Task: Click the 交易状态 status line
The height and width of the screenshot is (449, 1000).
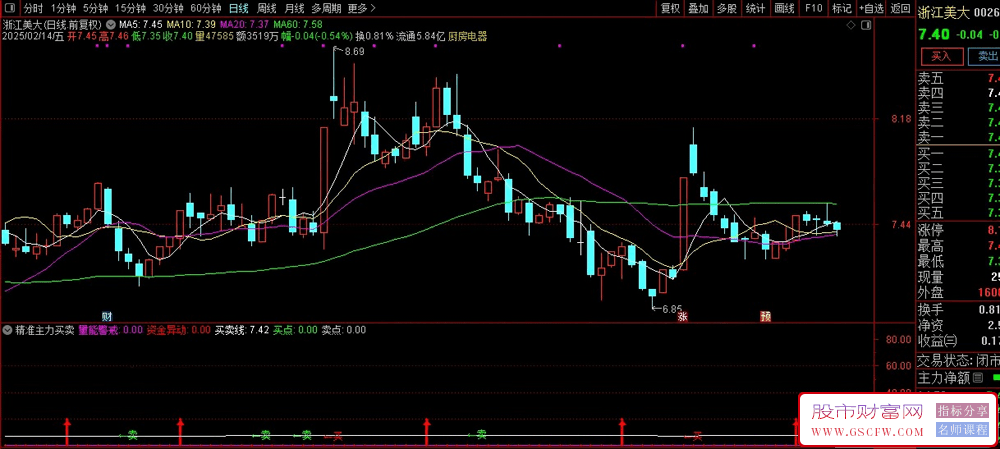Action: tap(959, 361)
